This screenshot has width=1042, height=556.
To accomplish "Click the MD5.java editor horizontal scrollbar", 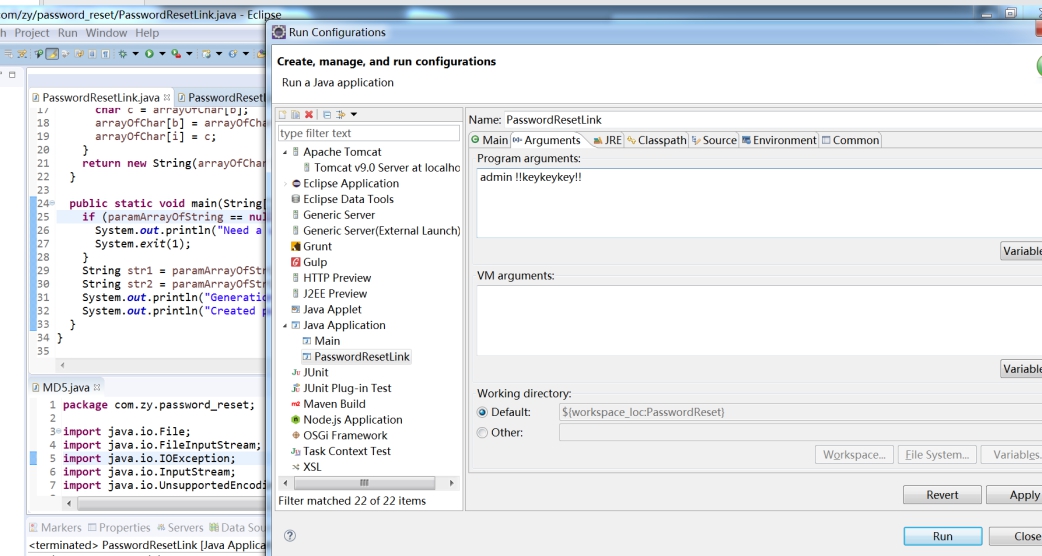I will (171, 504).
